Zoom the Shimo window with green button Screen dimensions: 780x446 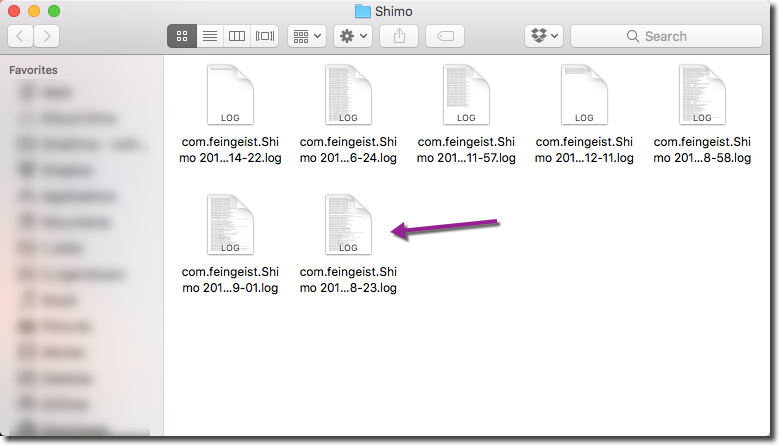[x=54, y=11]
